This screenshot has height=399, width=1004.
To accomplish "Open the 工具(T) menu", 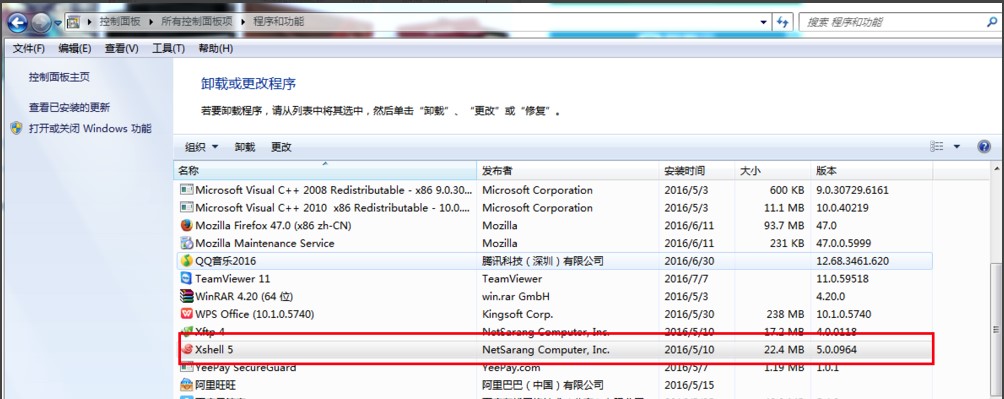I will (168, 49).
